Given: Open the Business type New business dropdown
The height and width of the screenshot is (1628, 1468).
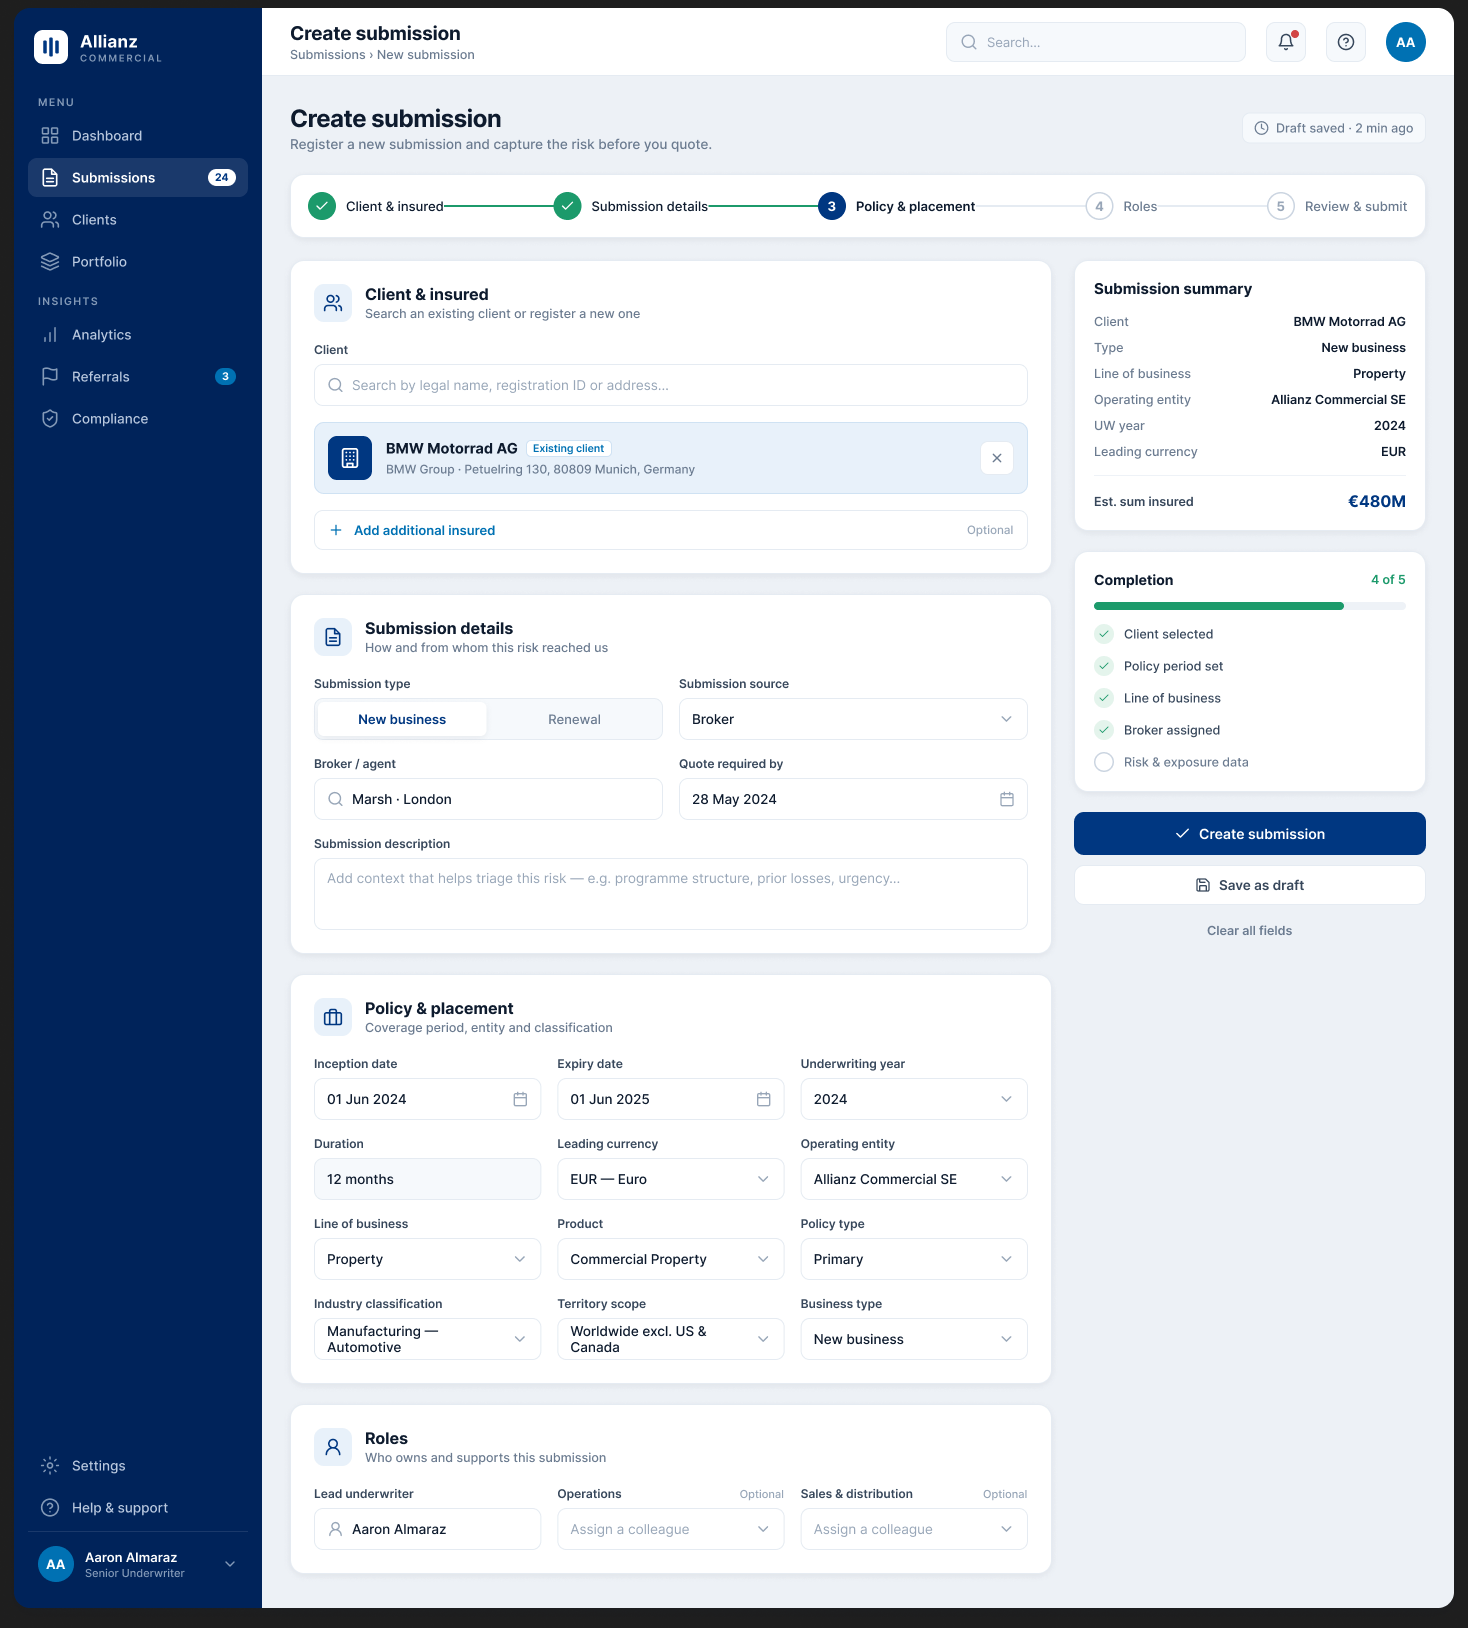Looking at the screenshot, I should click(914, 1339).
